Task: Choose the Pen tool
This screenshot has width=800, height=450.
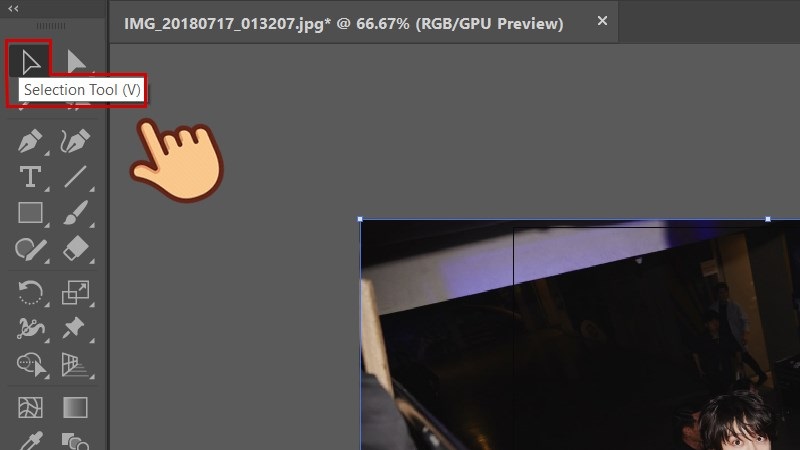Action: click(x=30, y=141)
